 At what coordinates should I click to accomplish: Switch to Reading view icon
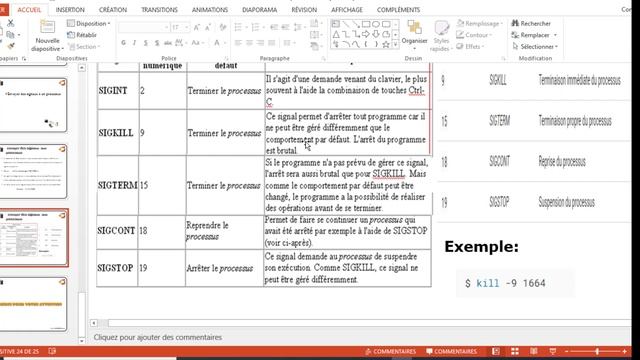(x=534, y=351)
